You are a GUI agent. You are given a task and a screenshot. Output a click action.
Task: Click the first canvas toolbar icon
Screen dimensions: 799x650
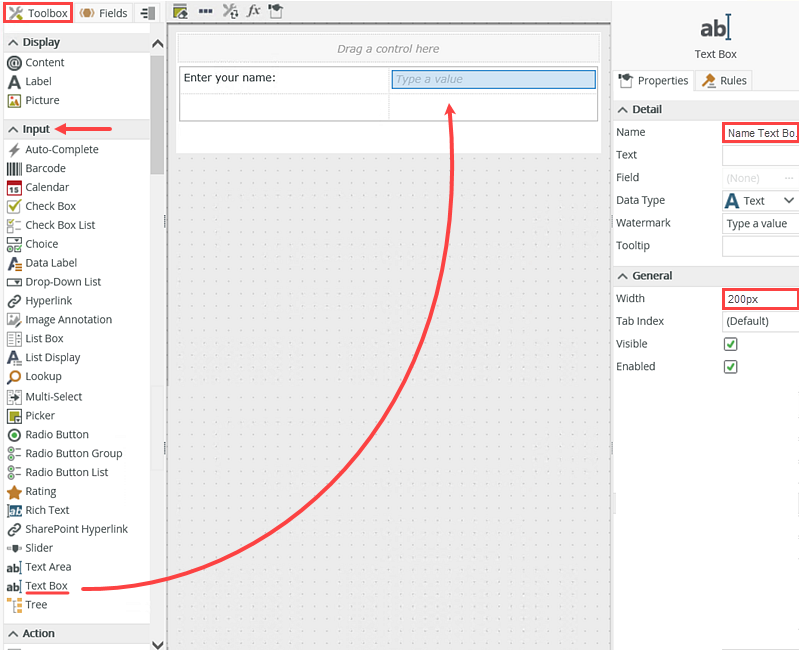pyautogui.click(x=180, y=11)
